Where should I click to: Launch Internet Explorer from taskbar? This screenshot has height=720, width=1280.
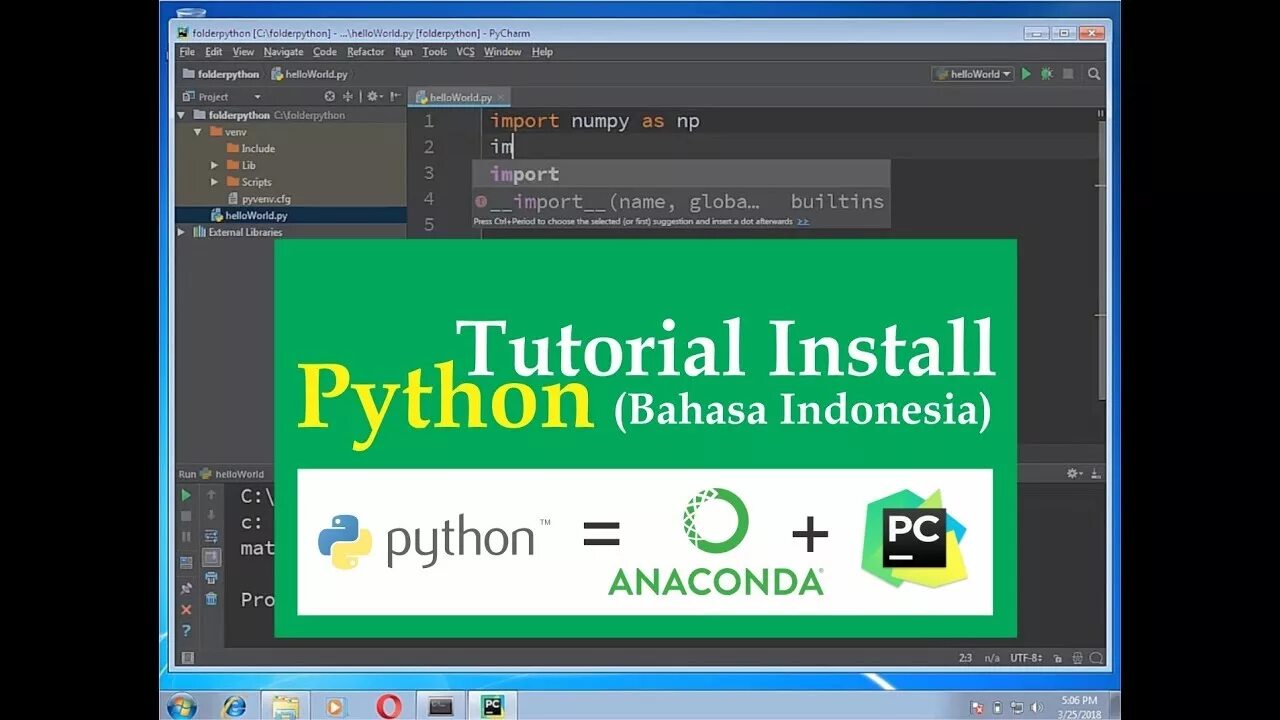234,706
